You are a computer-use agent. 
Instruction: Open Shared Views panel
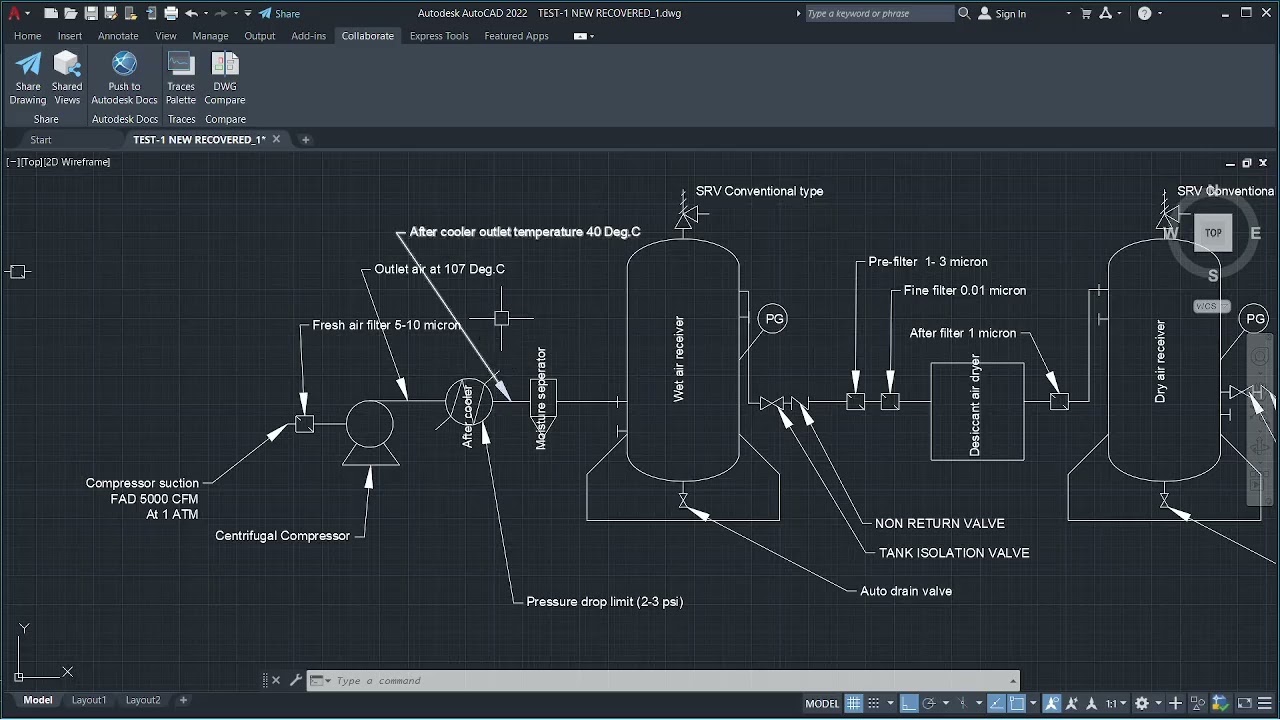[67, 78]
